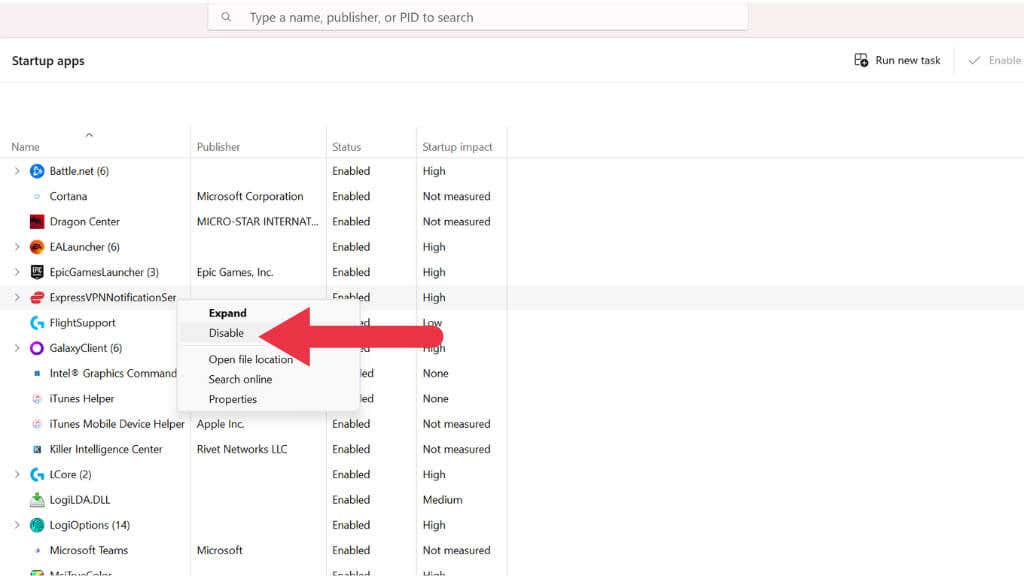Screen dimensions: 1024x576
Task: Expand the Battle.net (6) group
Action: tap(17, 171)
